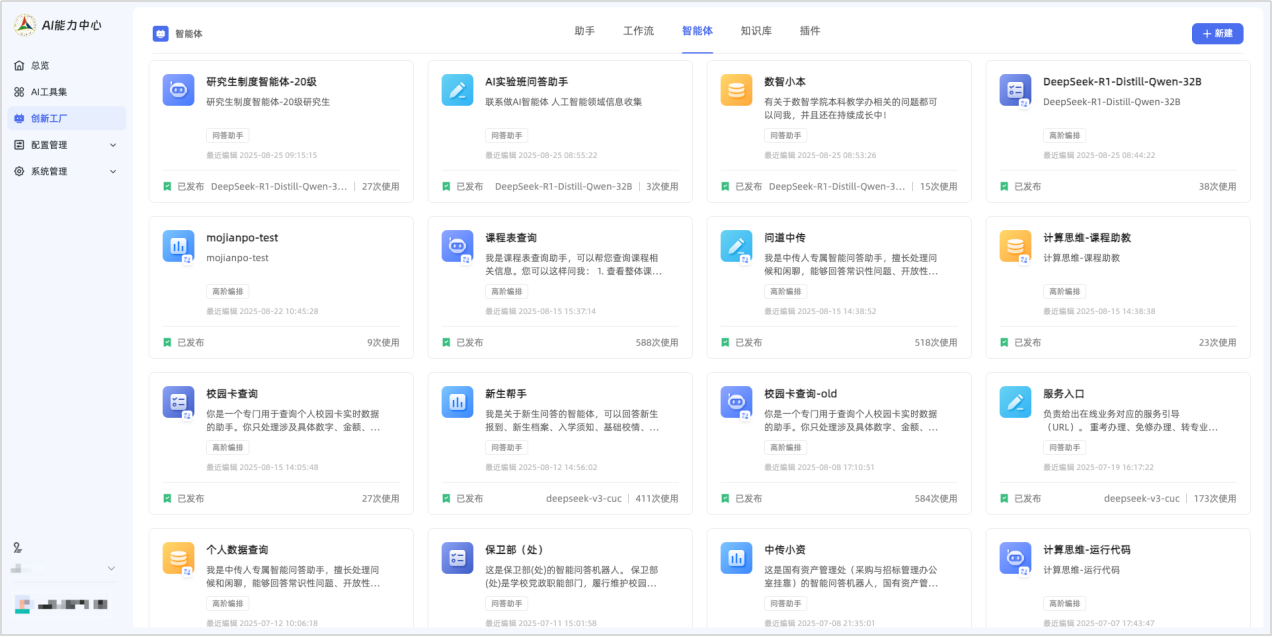Click the AI能力中心 logo
The image size is (1272, 637).
click(x=26, y=24)
